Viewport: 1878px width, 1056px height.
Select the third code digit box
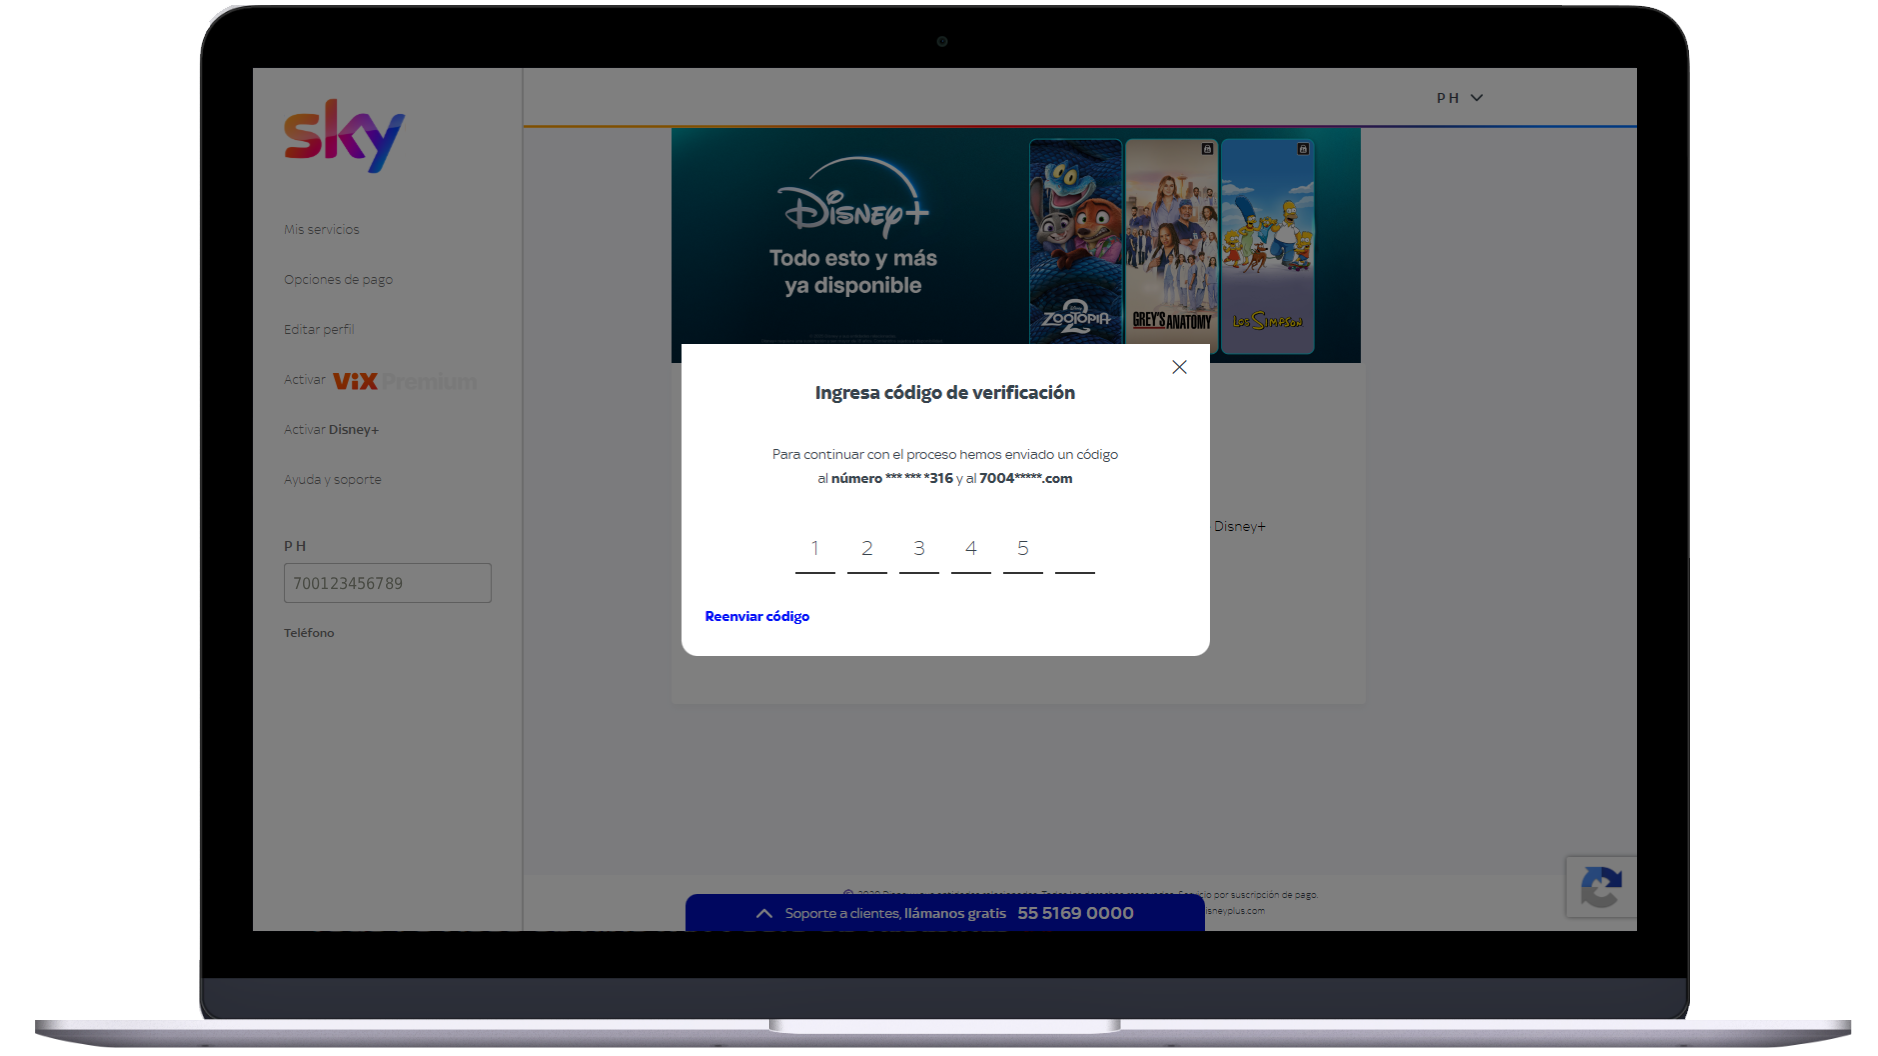pyautogui.click(x=919, y=551)
